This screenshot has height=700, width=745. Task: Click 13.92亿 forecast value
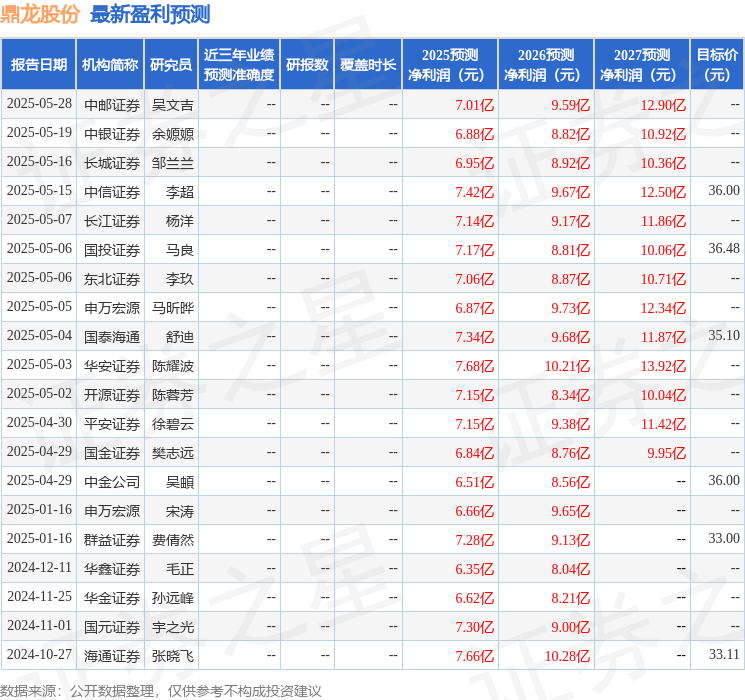(x=663, y=366)
